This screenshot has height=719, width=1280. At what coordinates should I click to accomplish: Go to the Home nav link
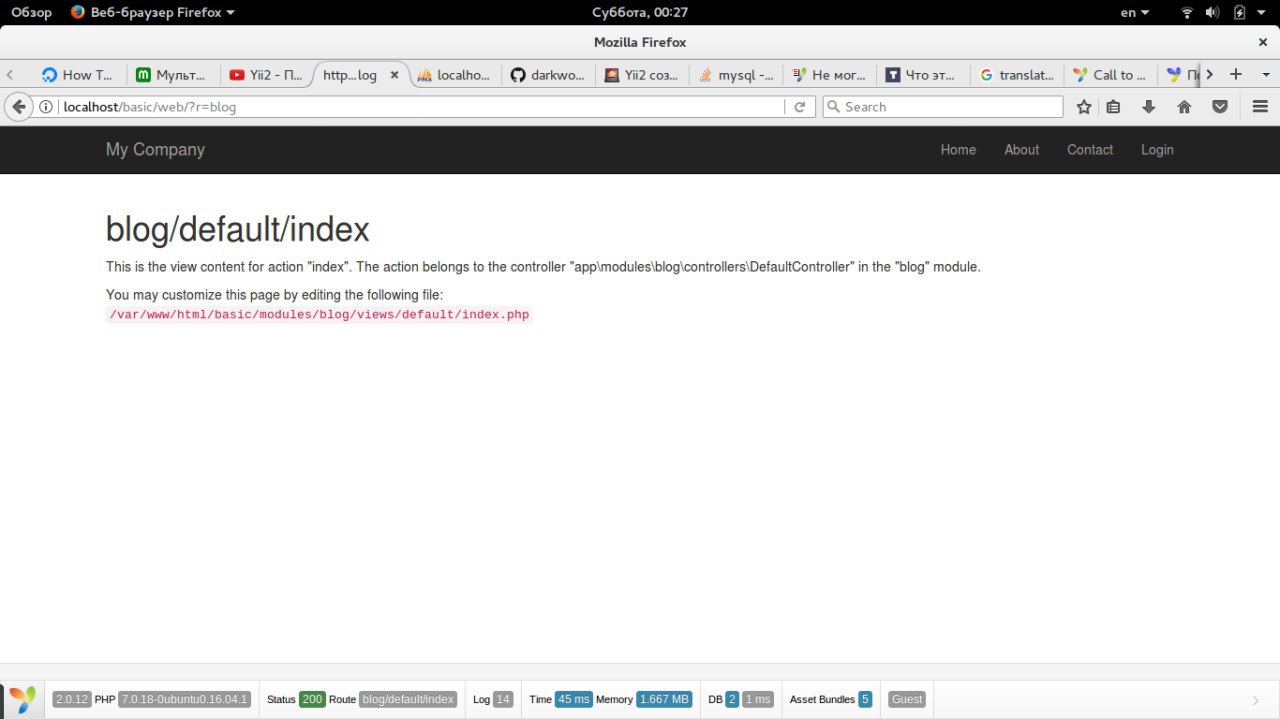tap(958, 150)
